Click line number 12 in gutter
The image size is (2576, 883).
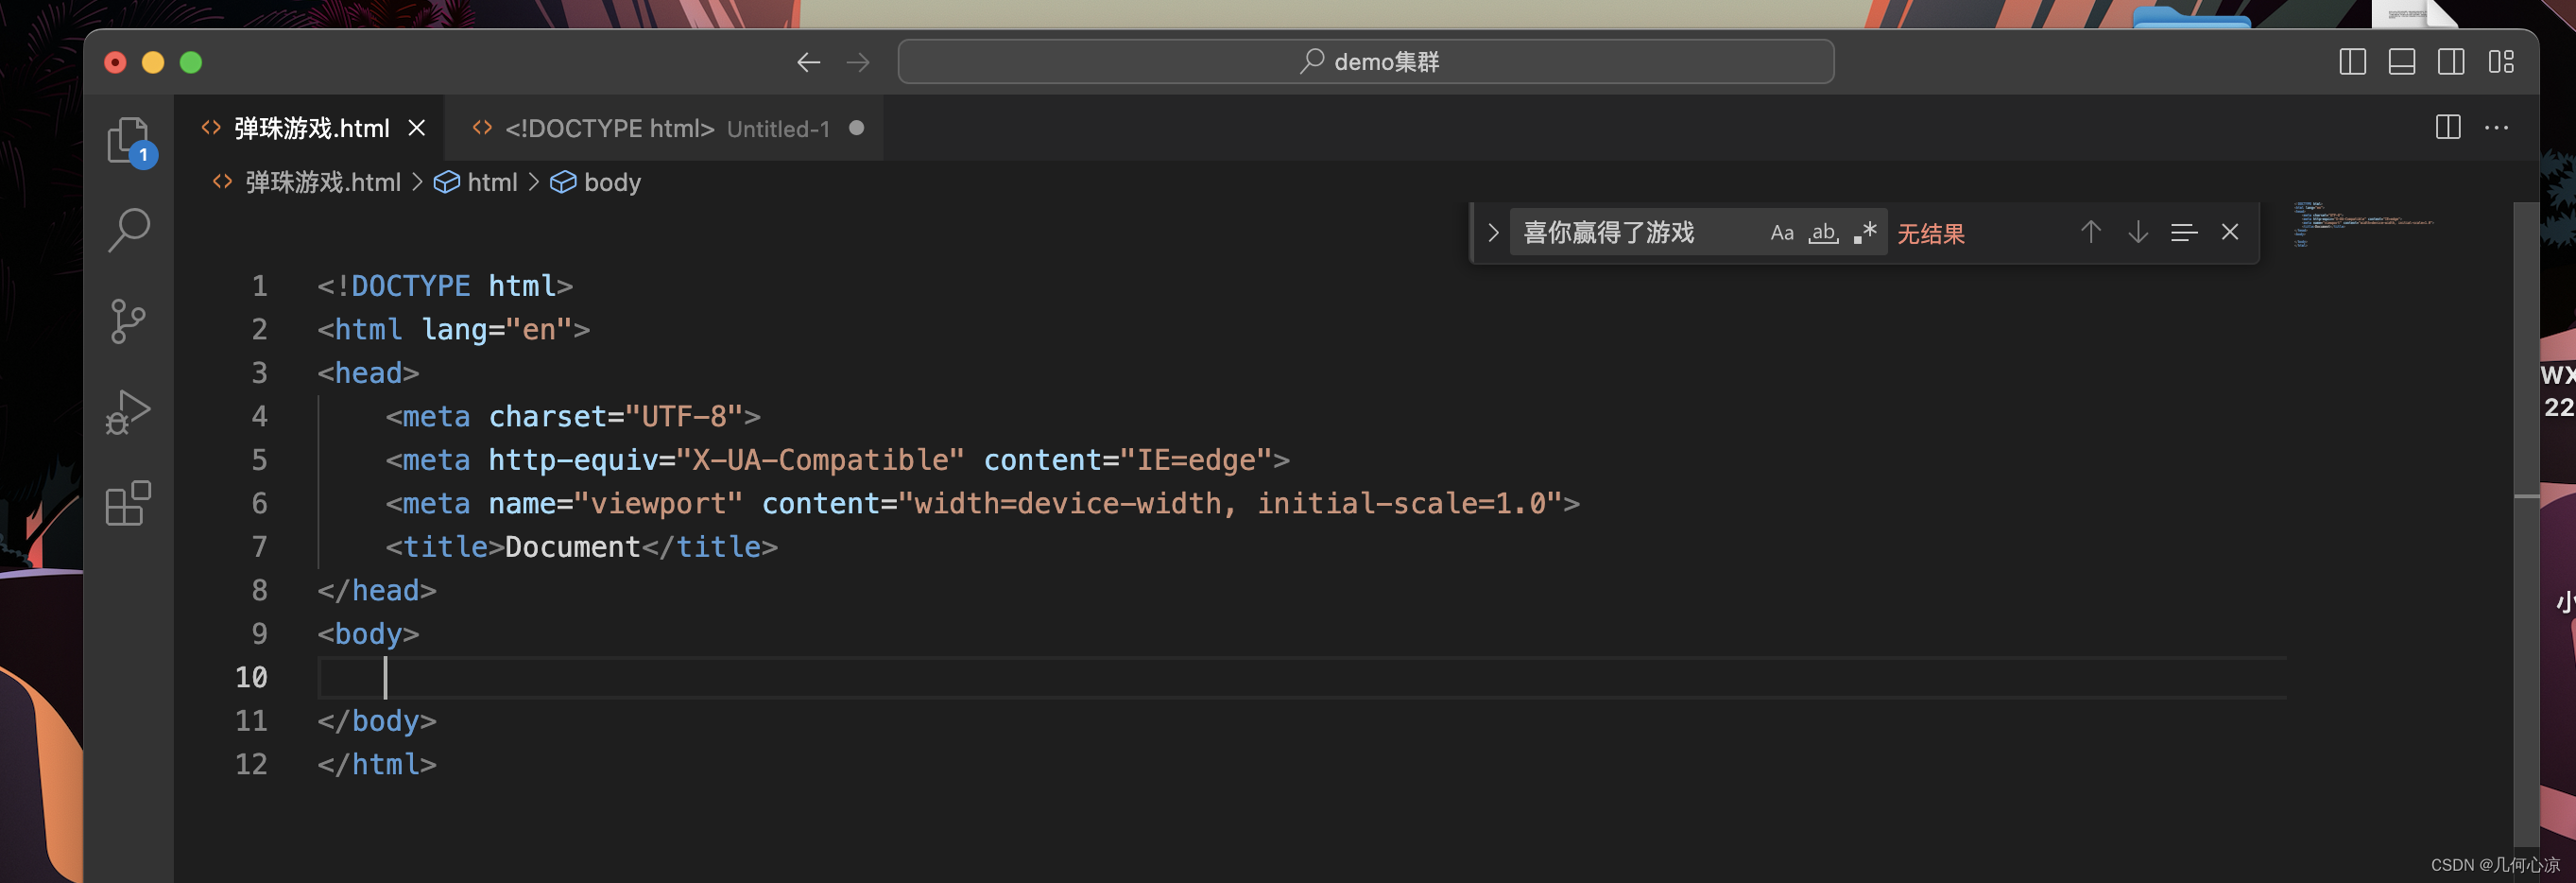coord(251,765)
